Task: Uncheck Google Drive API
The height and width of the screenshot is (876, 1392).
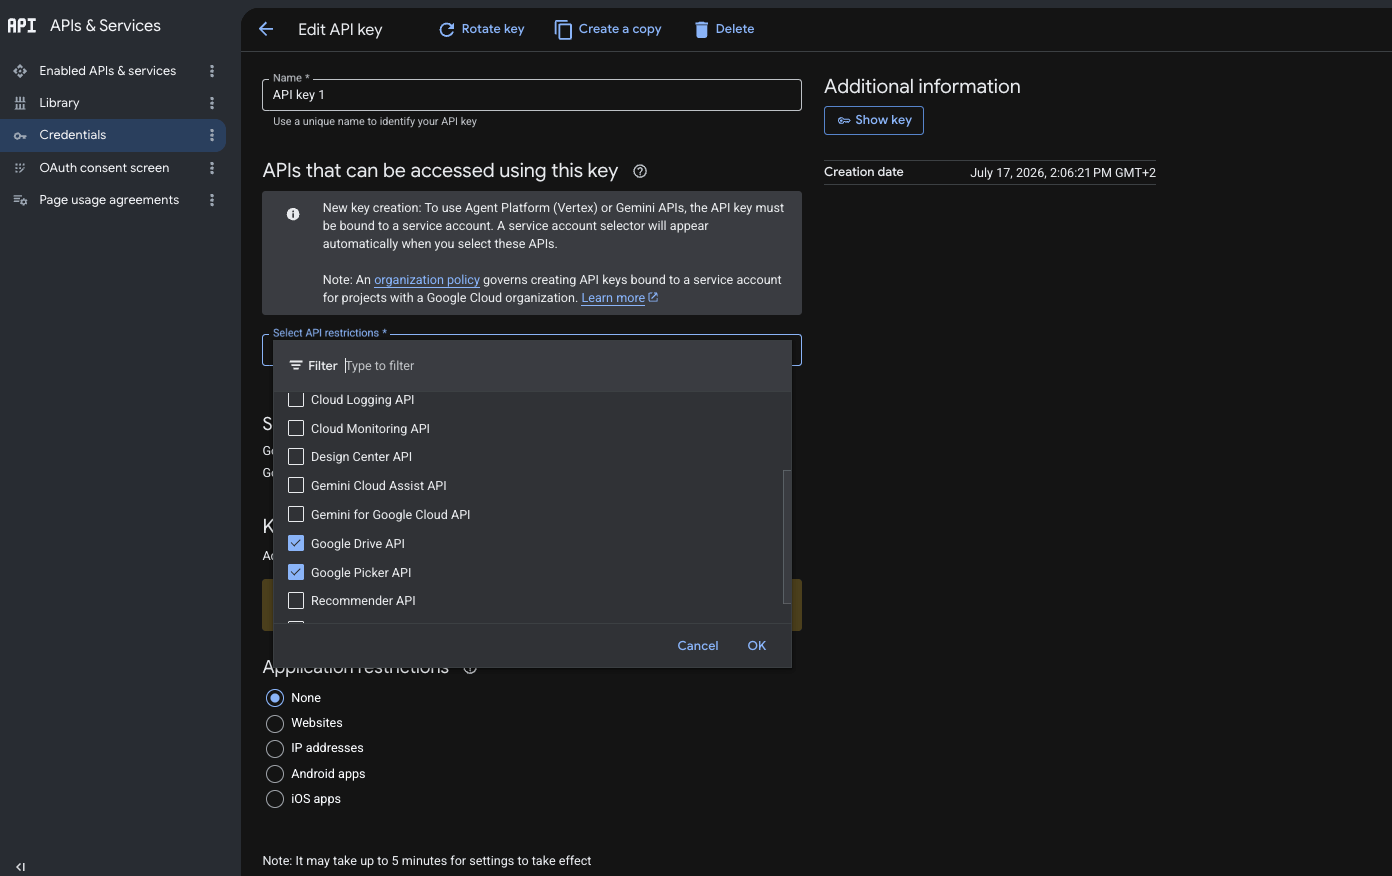Action: 296,544
